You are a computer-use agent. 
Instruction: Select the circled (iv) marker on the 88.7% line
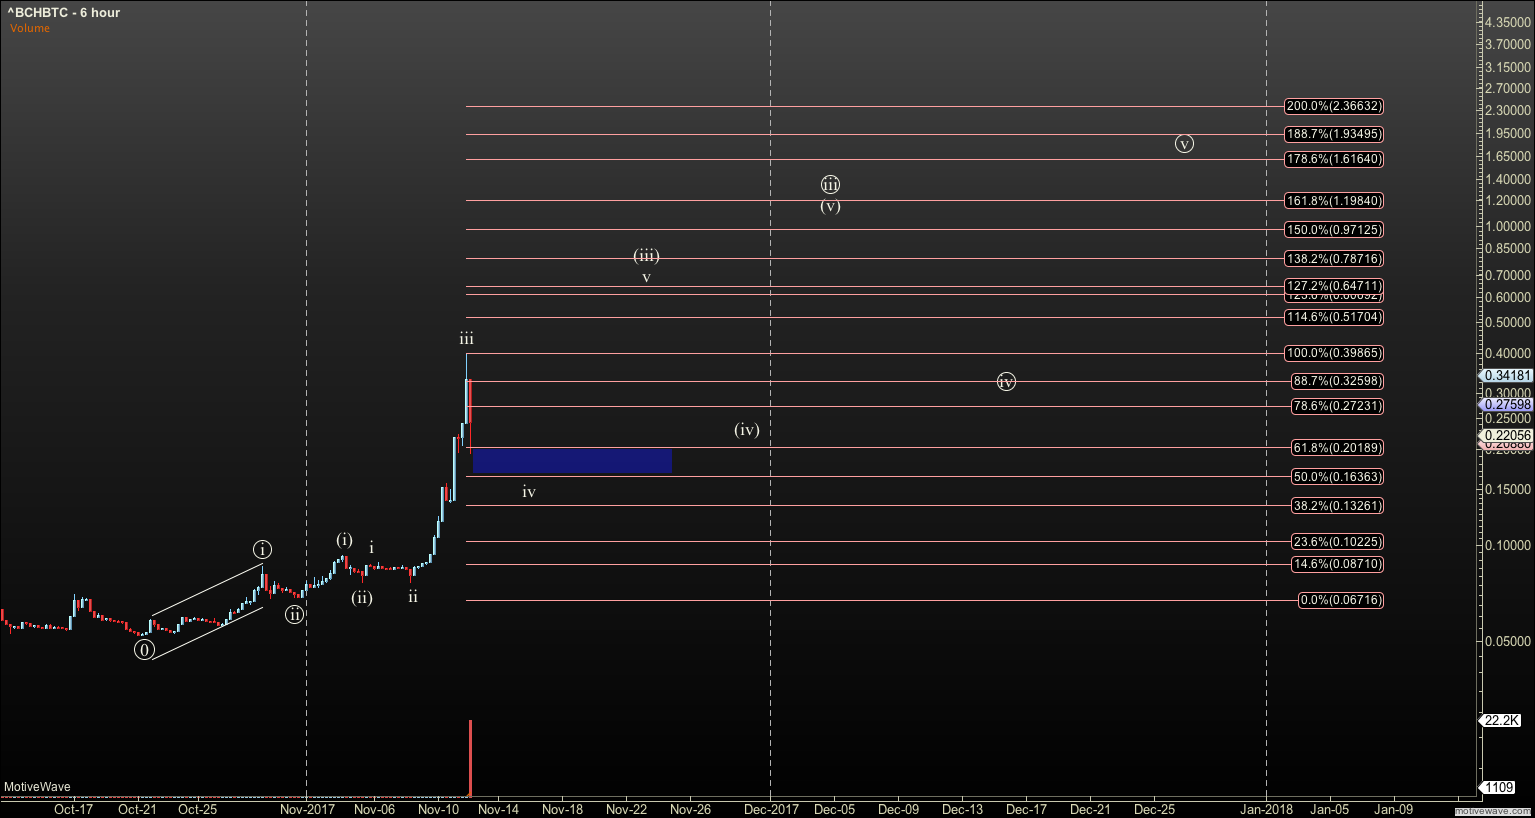click(x=1006, y=382)
